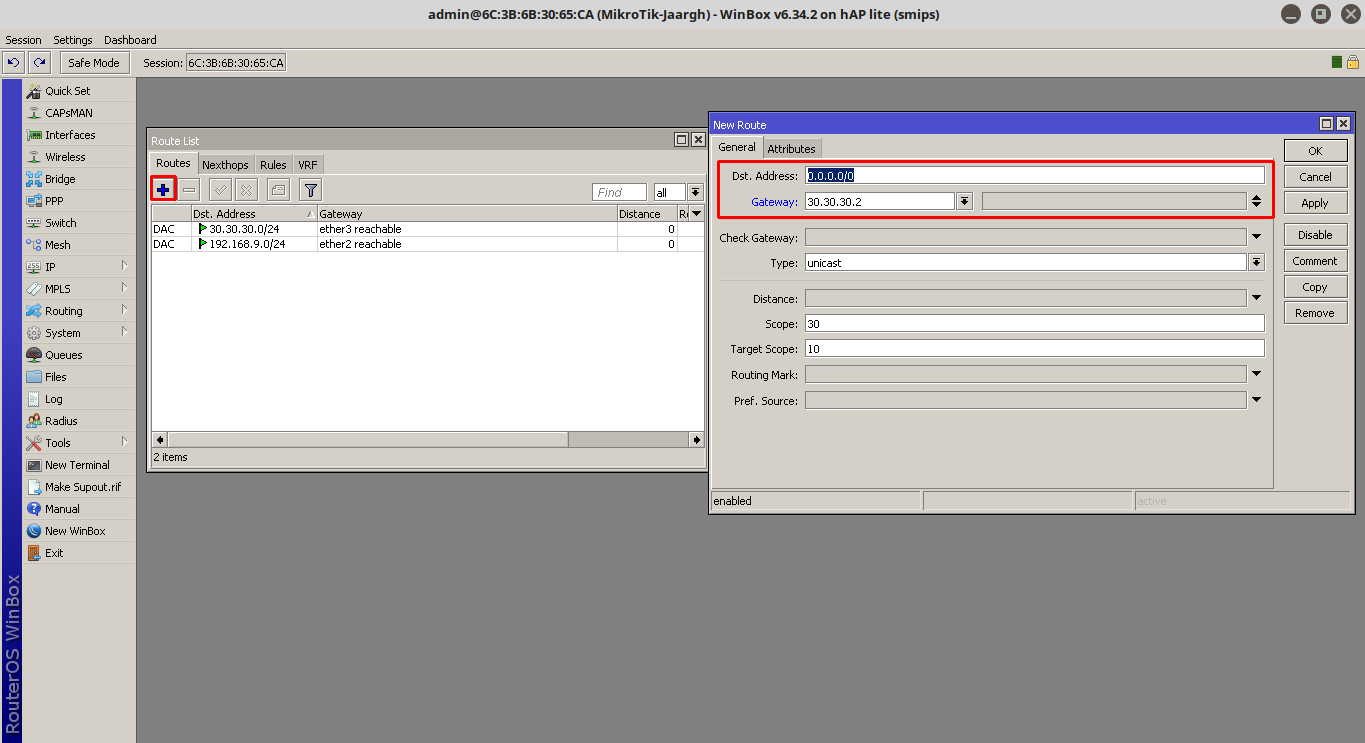Viewport: 1365px width, 743px height.
Task: Select the enable checkmark icon in Route List
Action: click(218, 189)
